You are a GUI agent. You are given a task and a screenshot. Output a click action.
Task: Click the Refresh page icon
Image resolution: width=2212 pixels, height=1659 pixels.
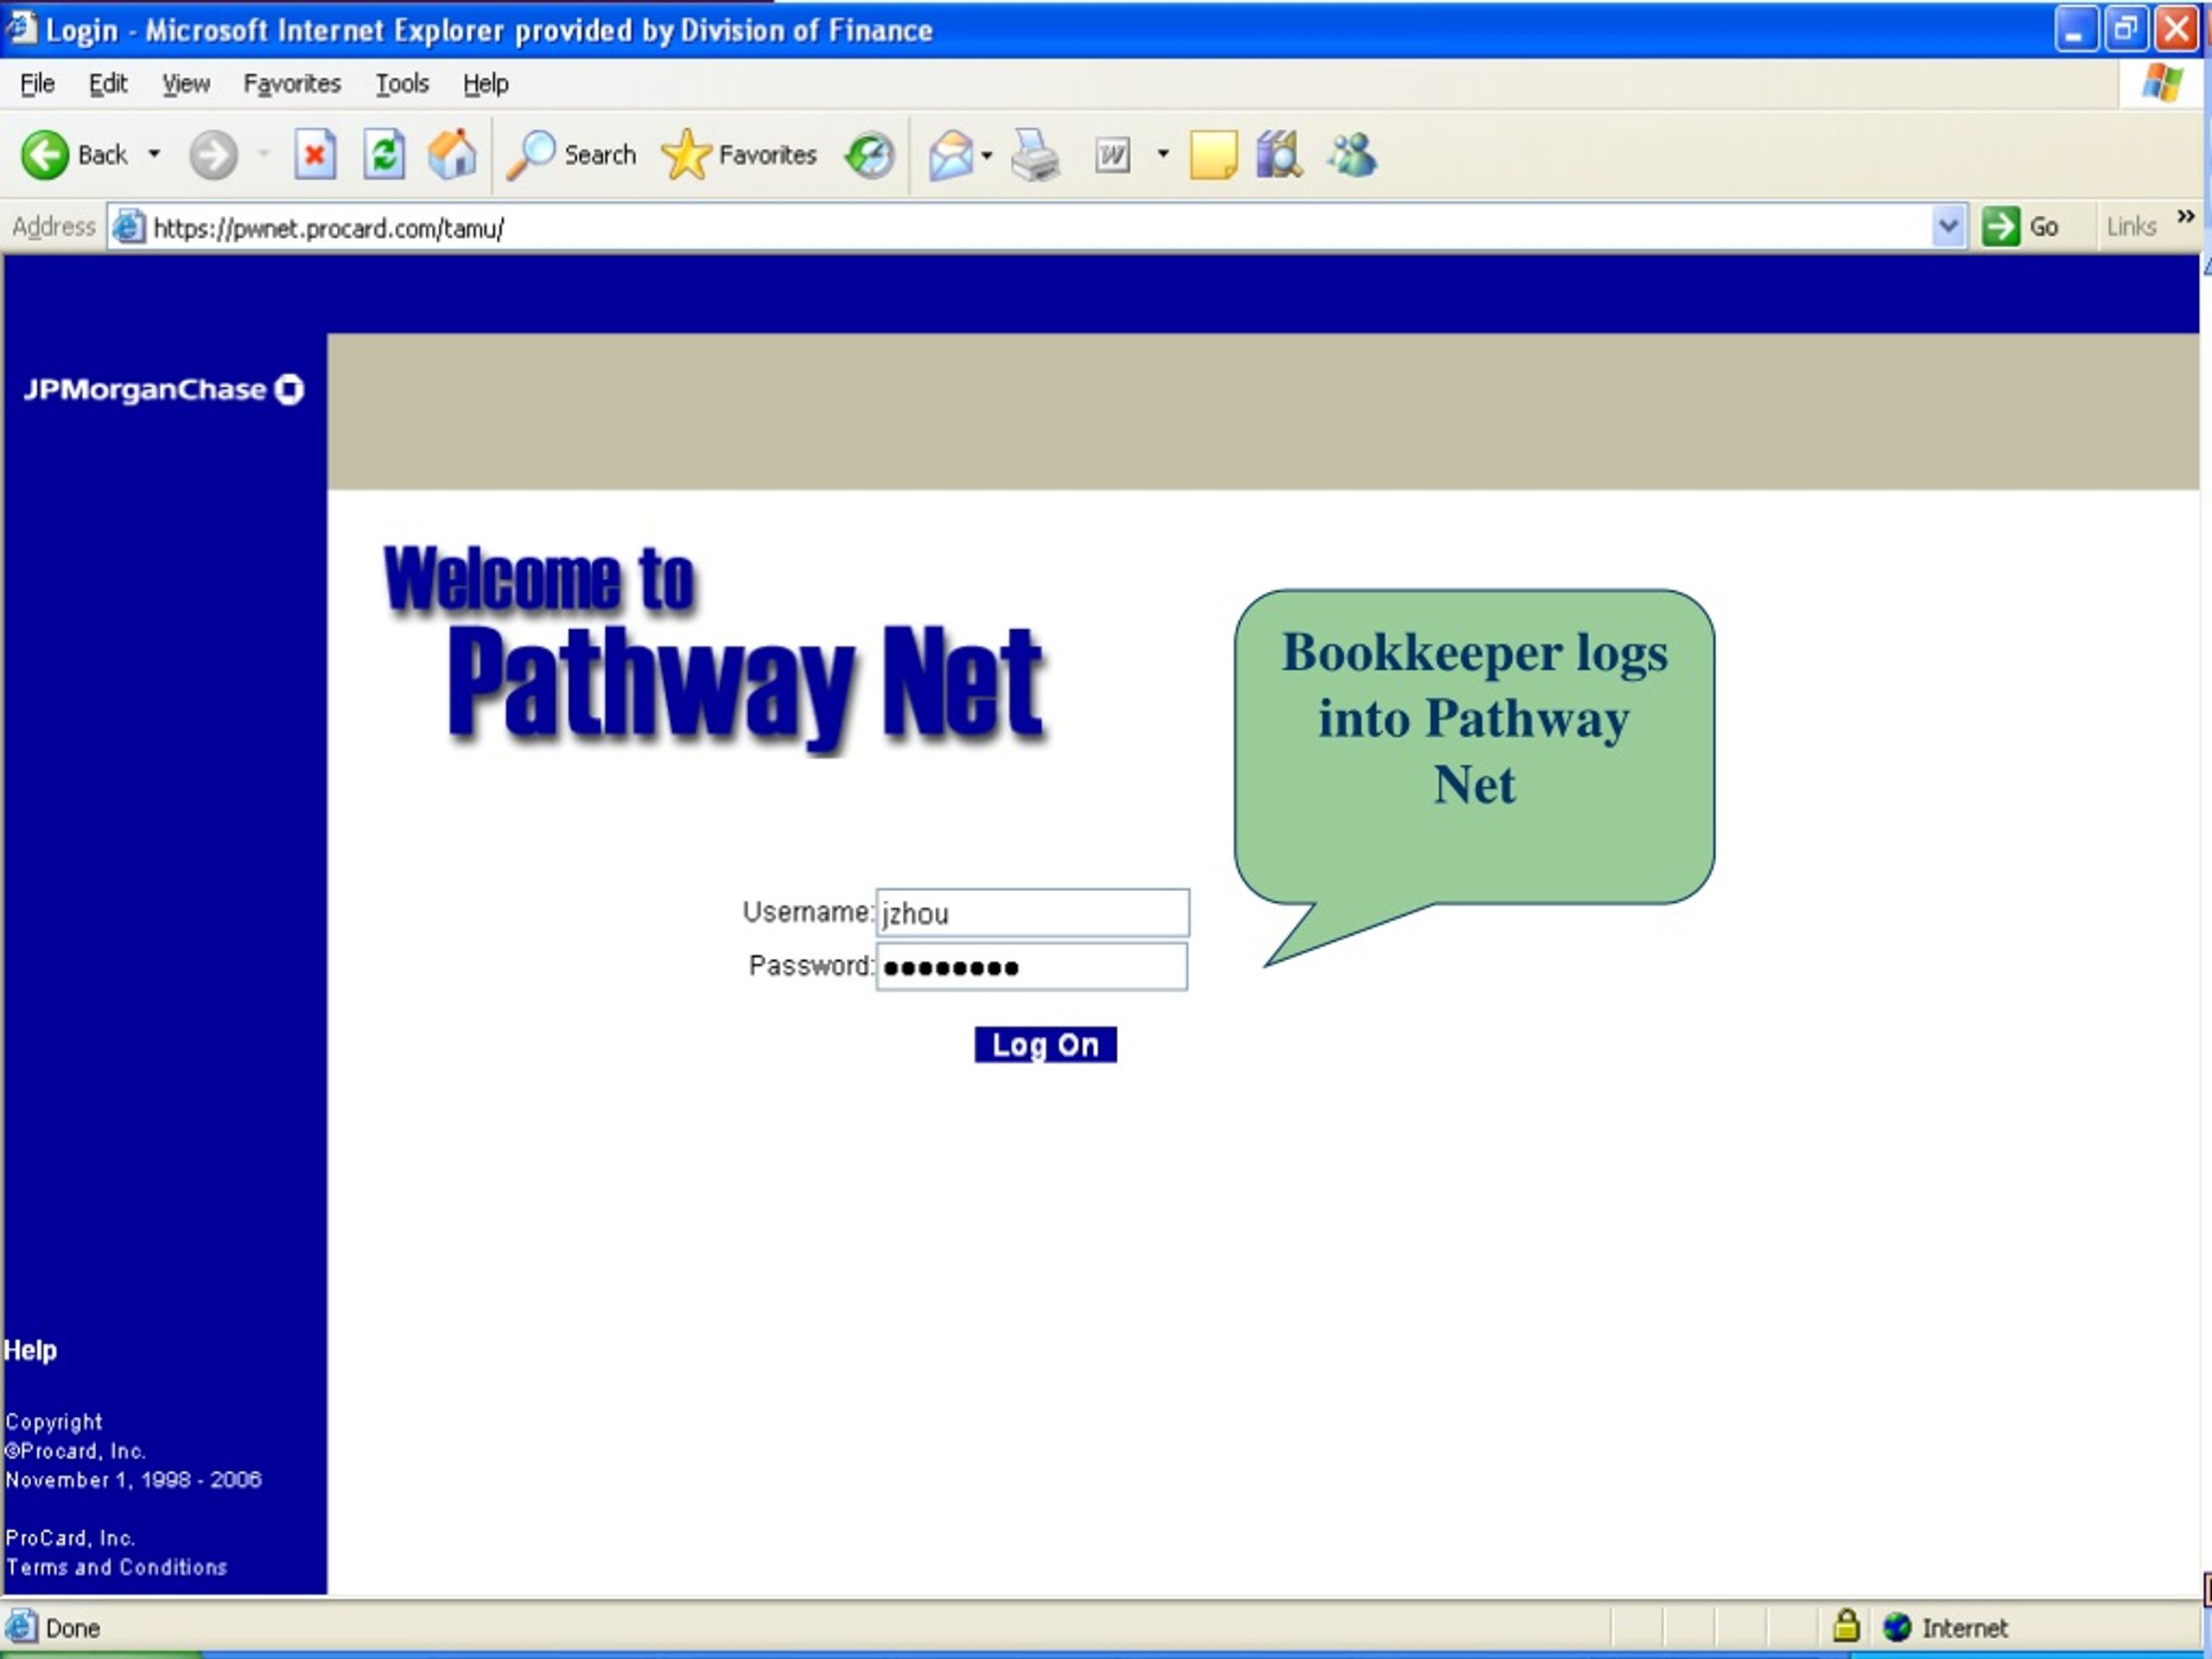click(384, 155)
